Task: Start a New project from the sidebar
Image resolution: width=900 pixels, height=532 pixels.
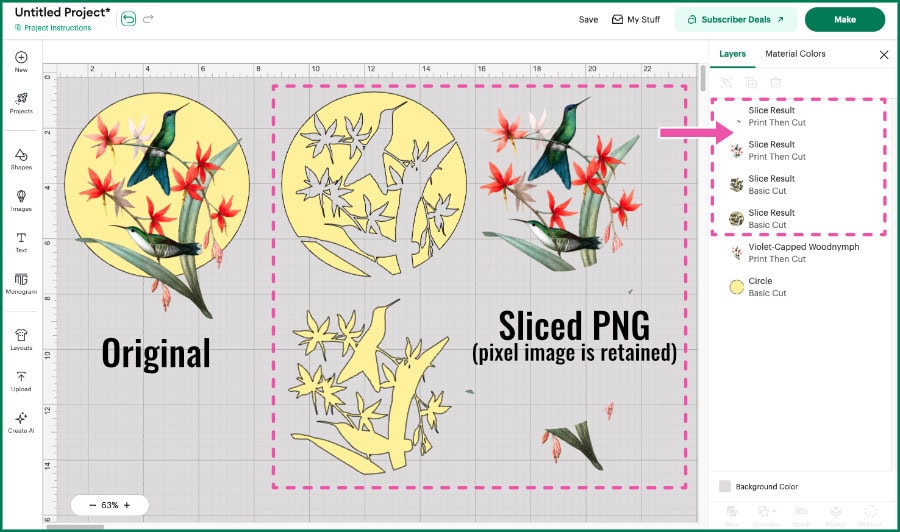Action: [x=21, y=61]
